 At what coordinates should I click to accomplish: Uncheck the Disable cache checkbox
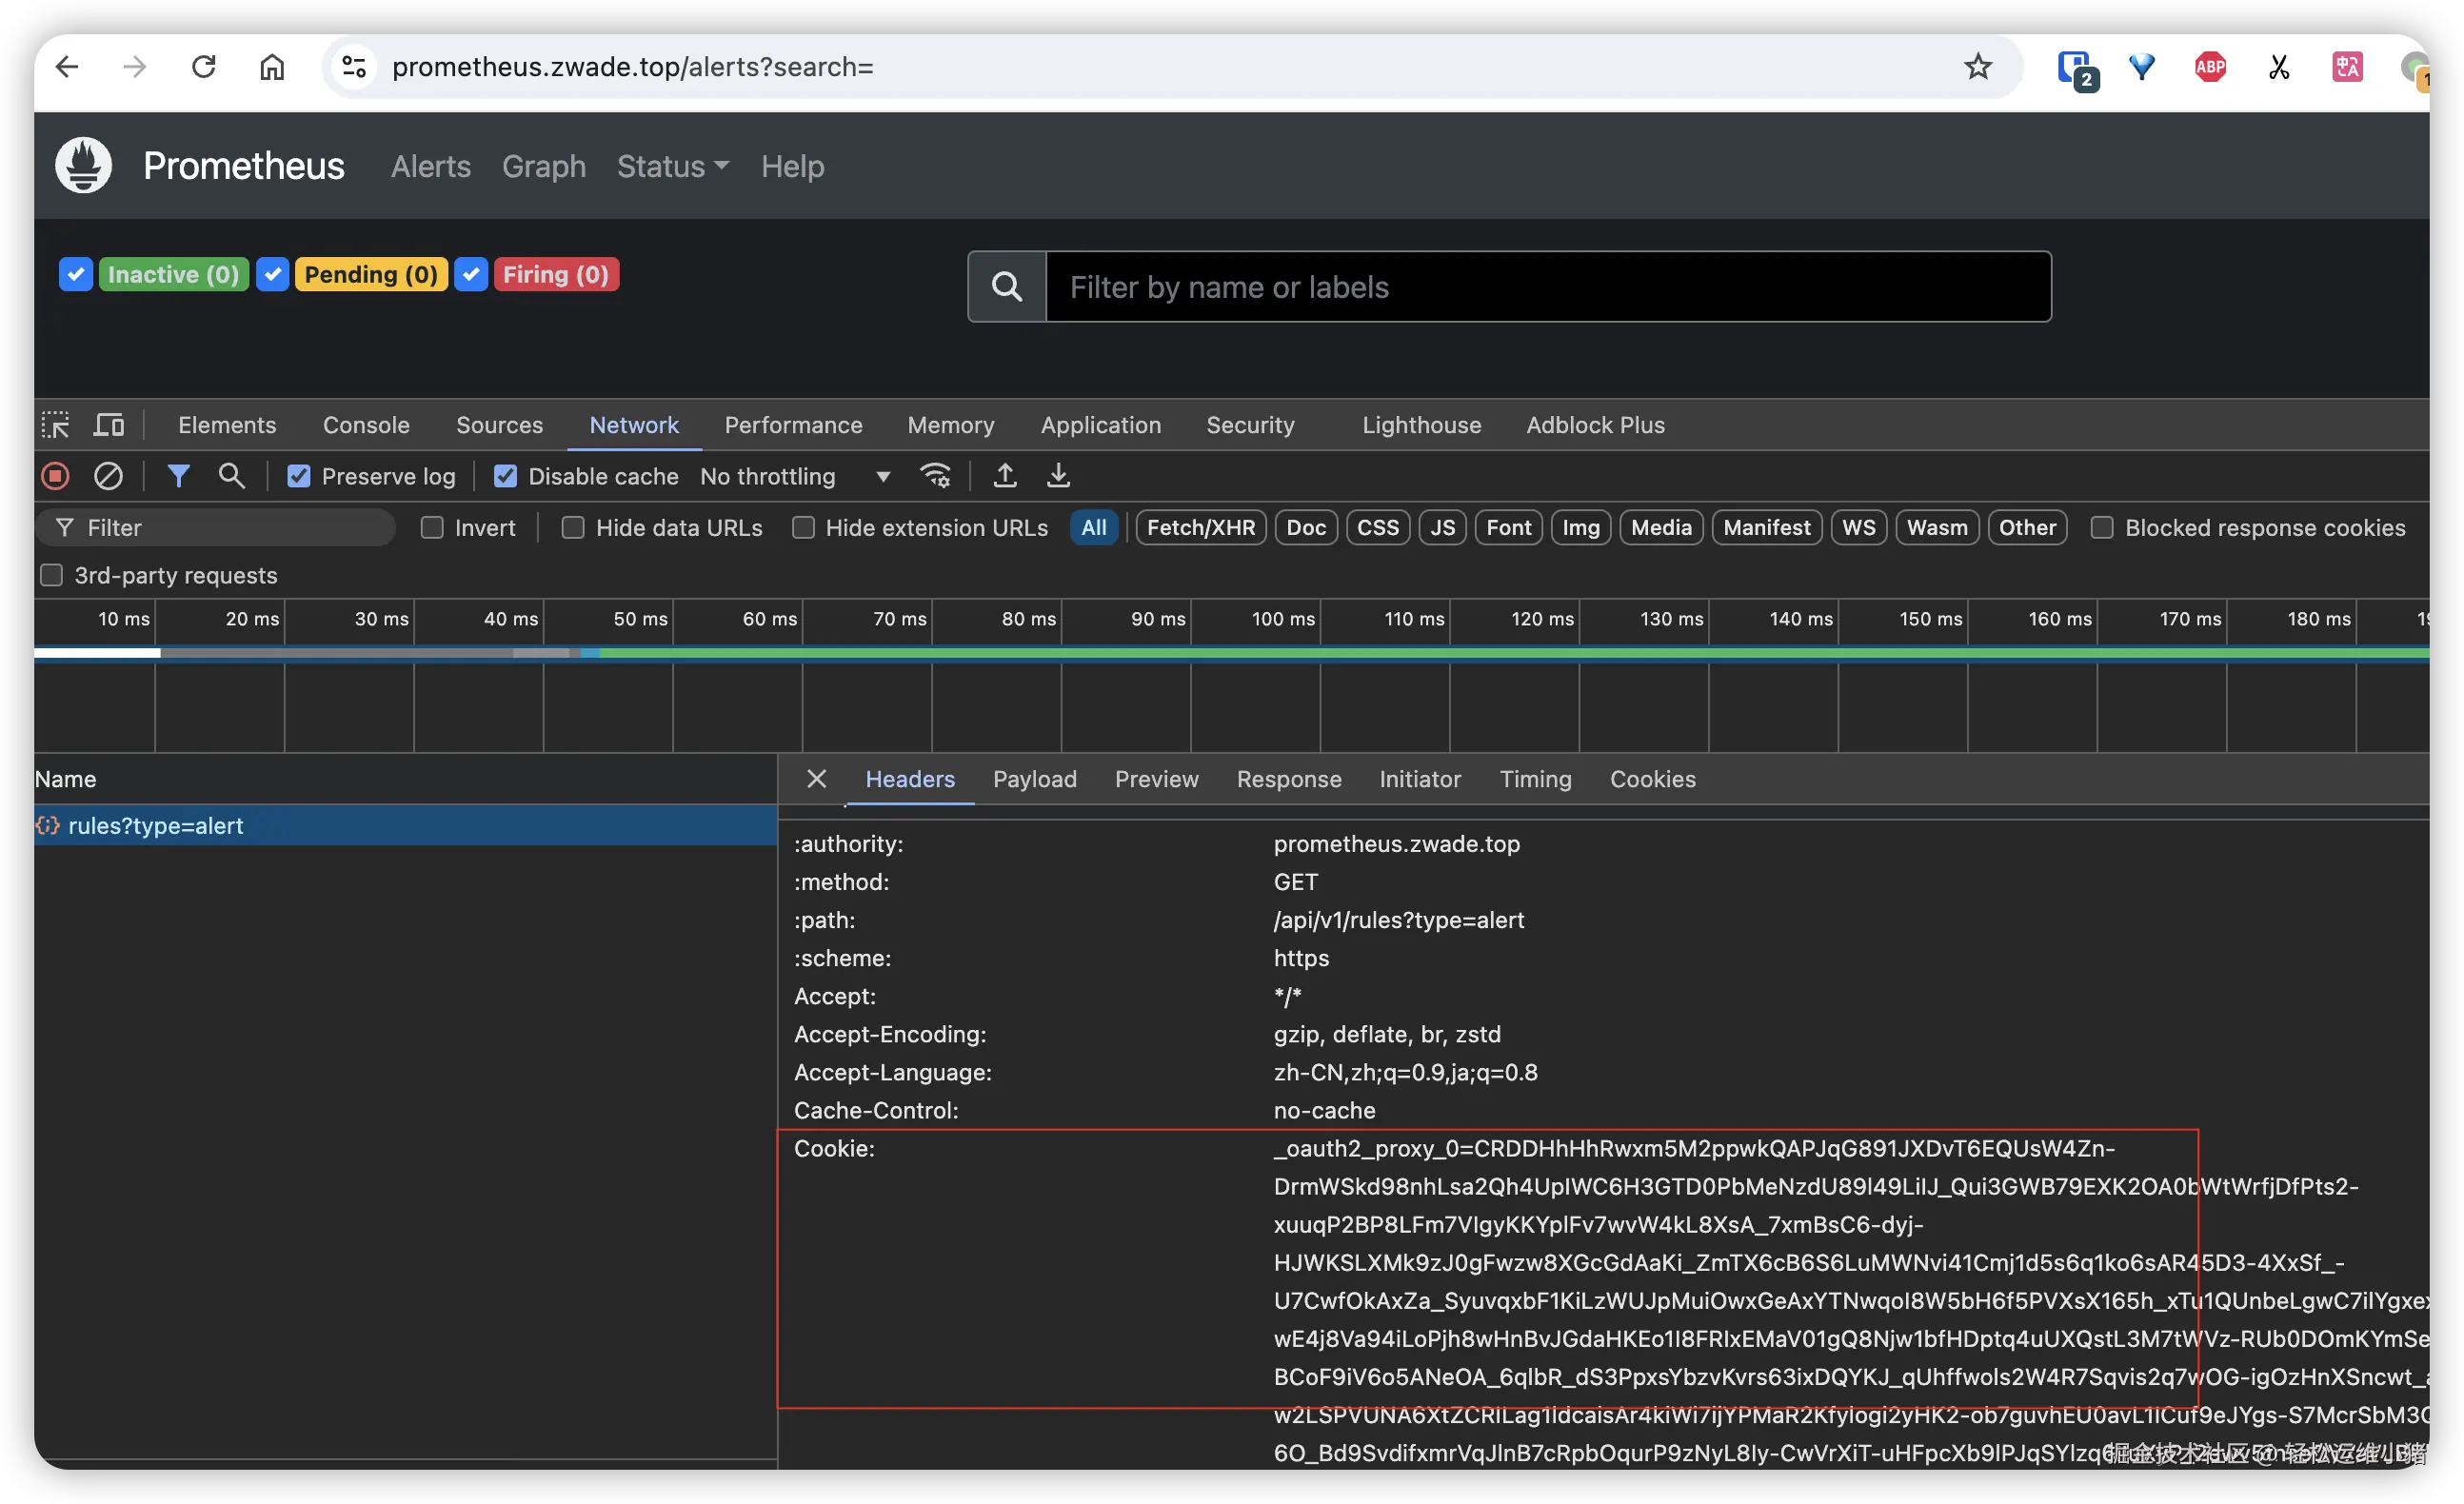505,477
